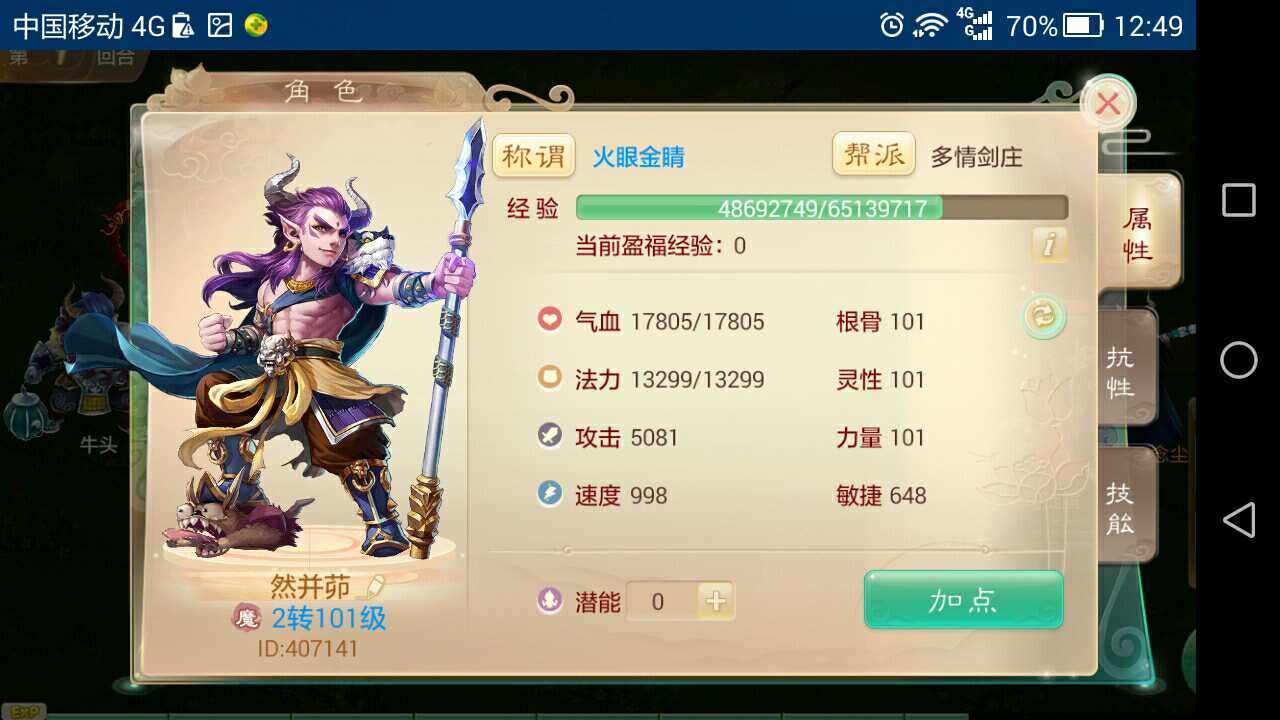1280x720 pixels.
Task: Click the green 加点 button
Action: click(x=963, y=600)
